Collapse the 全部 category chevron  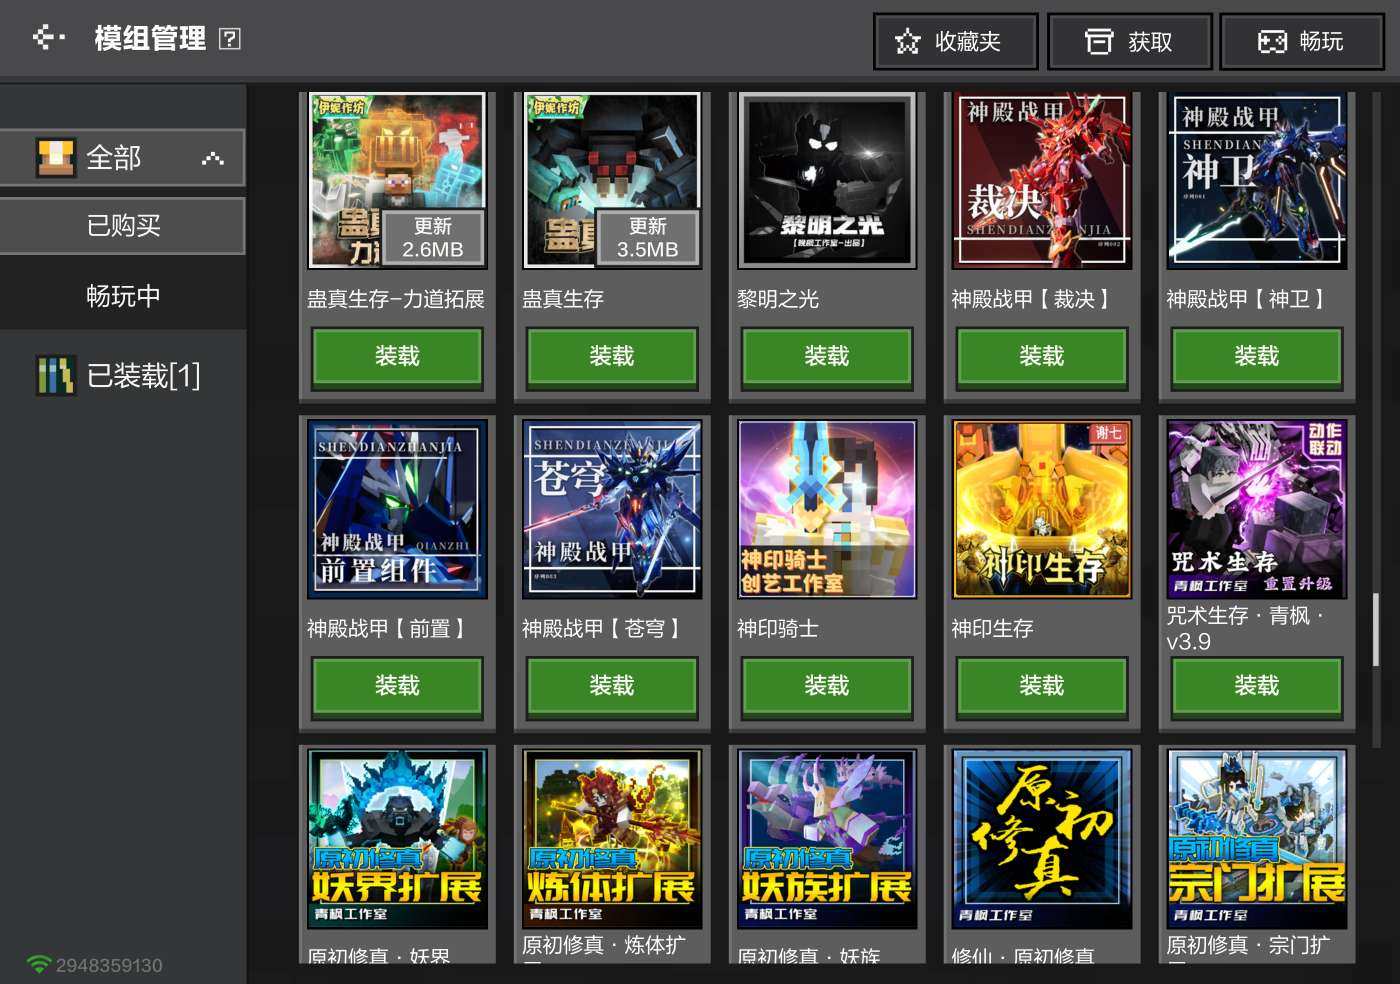212,158
